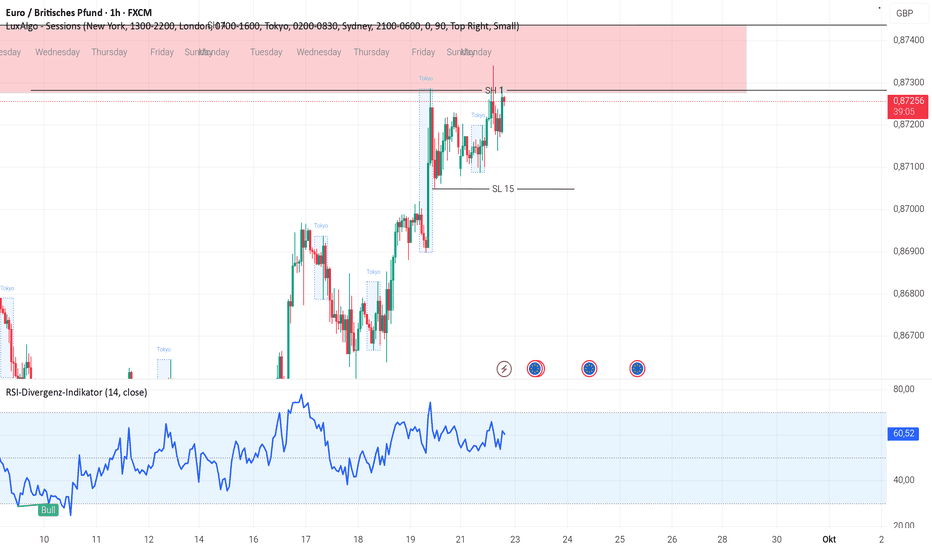Click the date 17 on the time axis

(306, 539)
